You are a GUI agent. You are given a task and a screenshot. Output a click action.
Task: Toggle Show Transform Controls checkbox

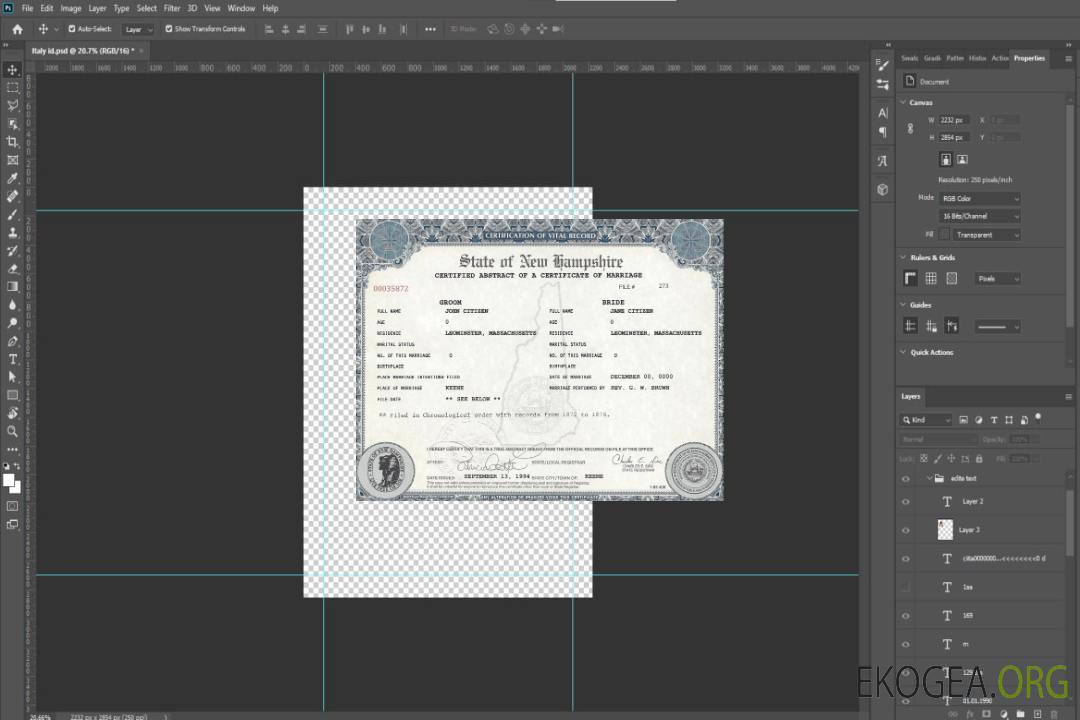(x=169, y=29)
